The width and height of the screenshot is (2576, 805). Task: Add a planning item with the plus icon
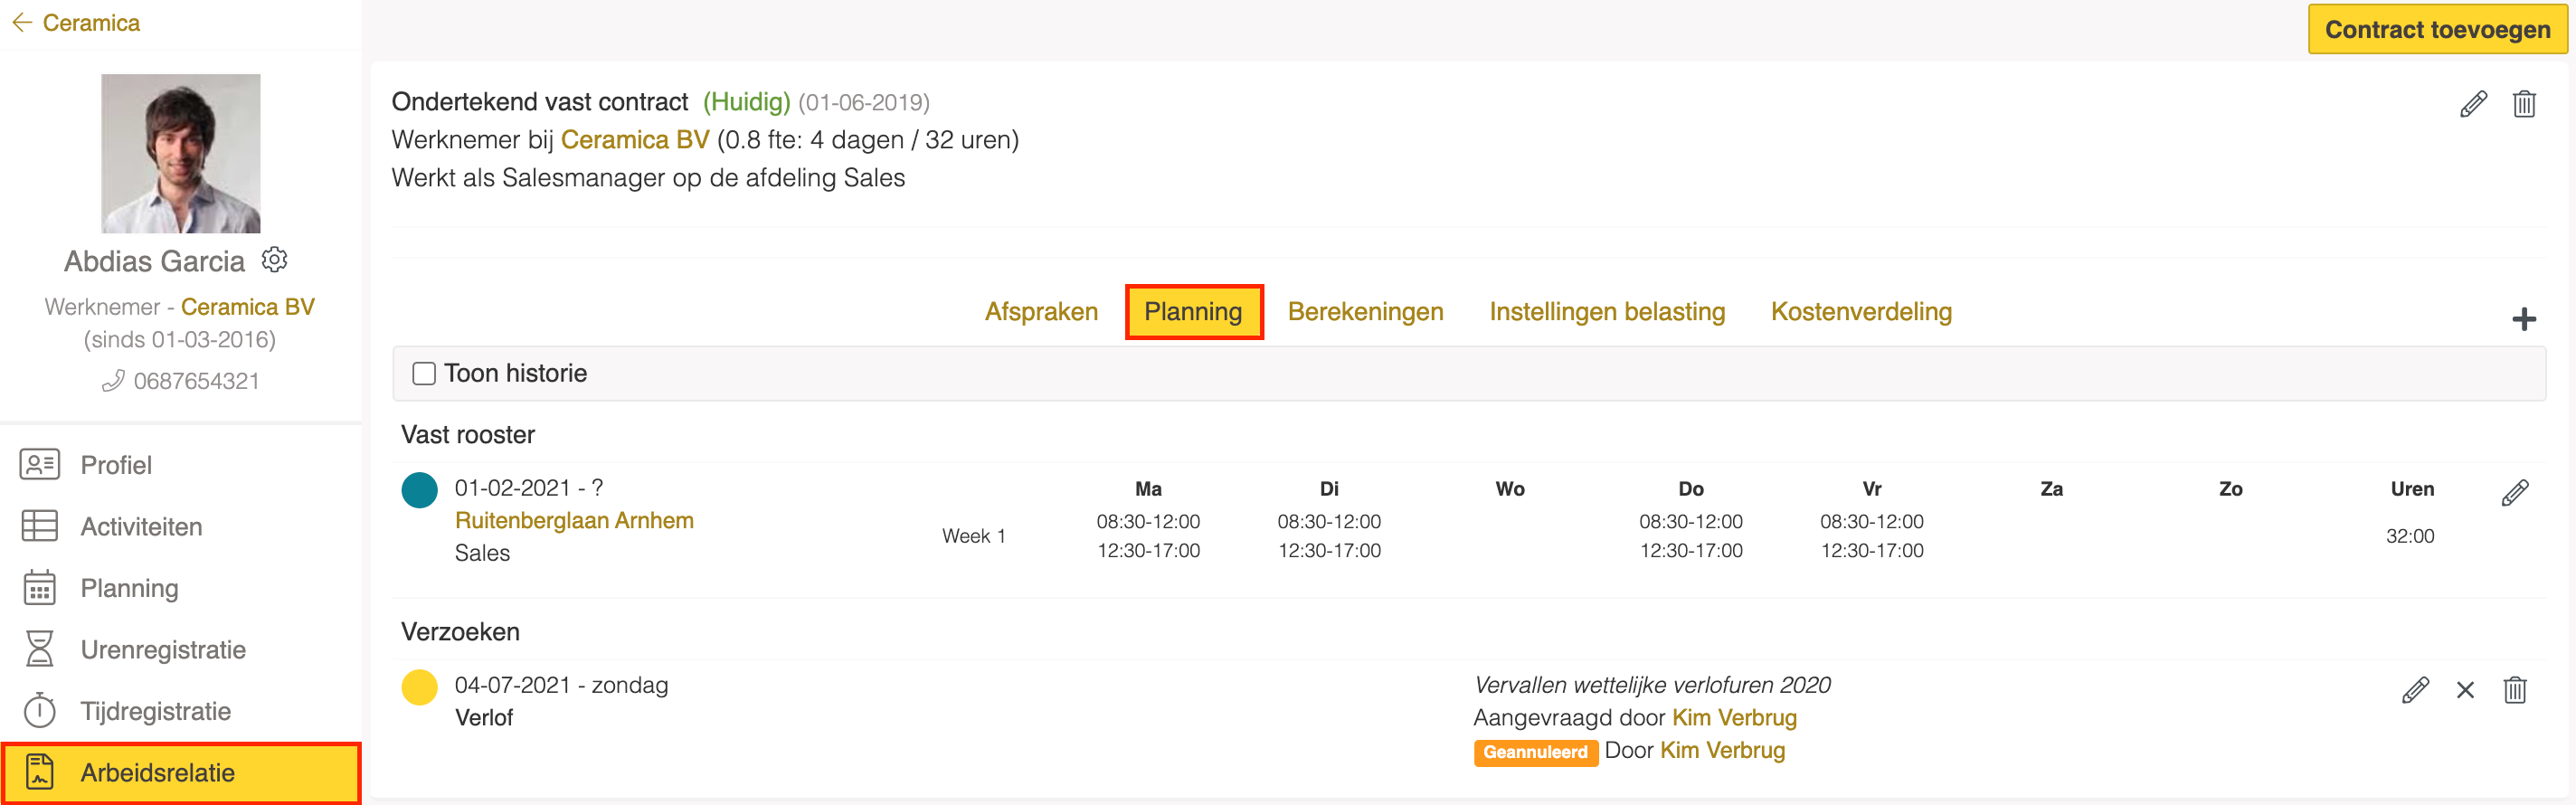point(2524,319)
